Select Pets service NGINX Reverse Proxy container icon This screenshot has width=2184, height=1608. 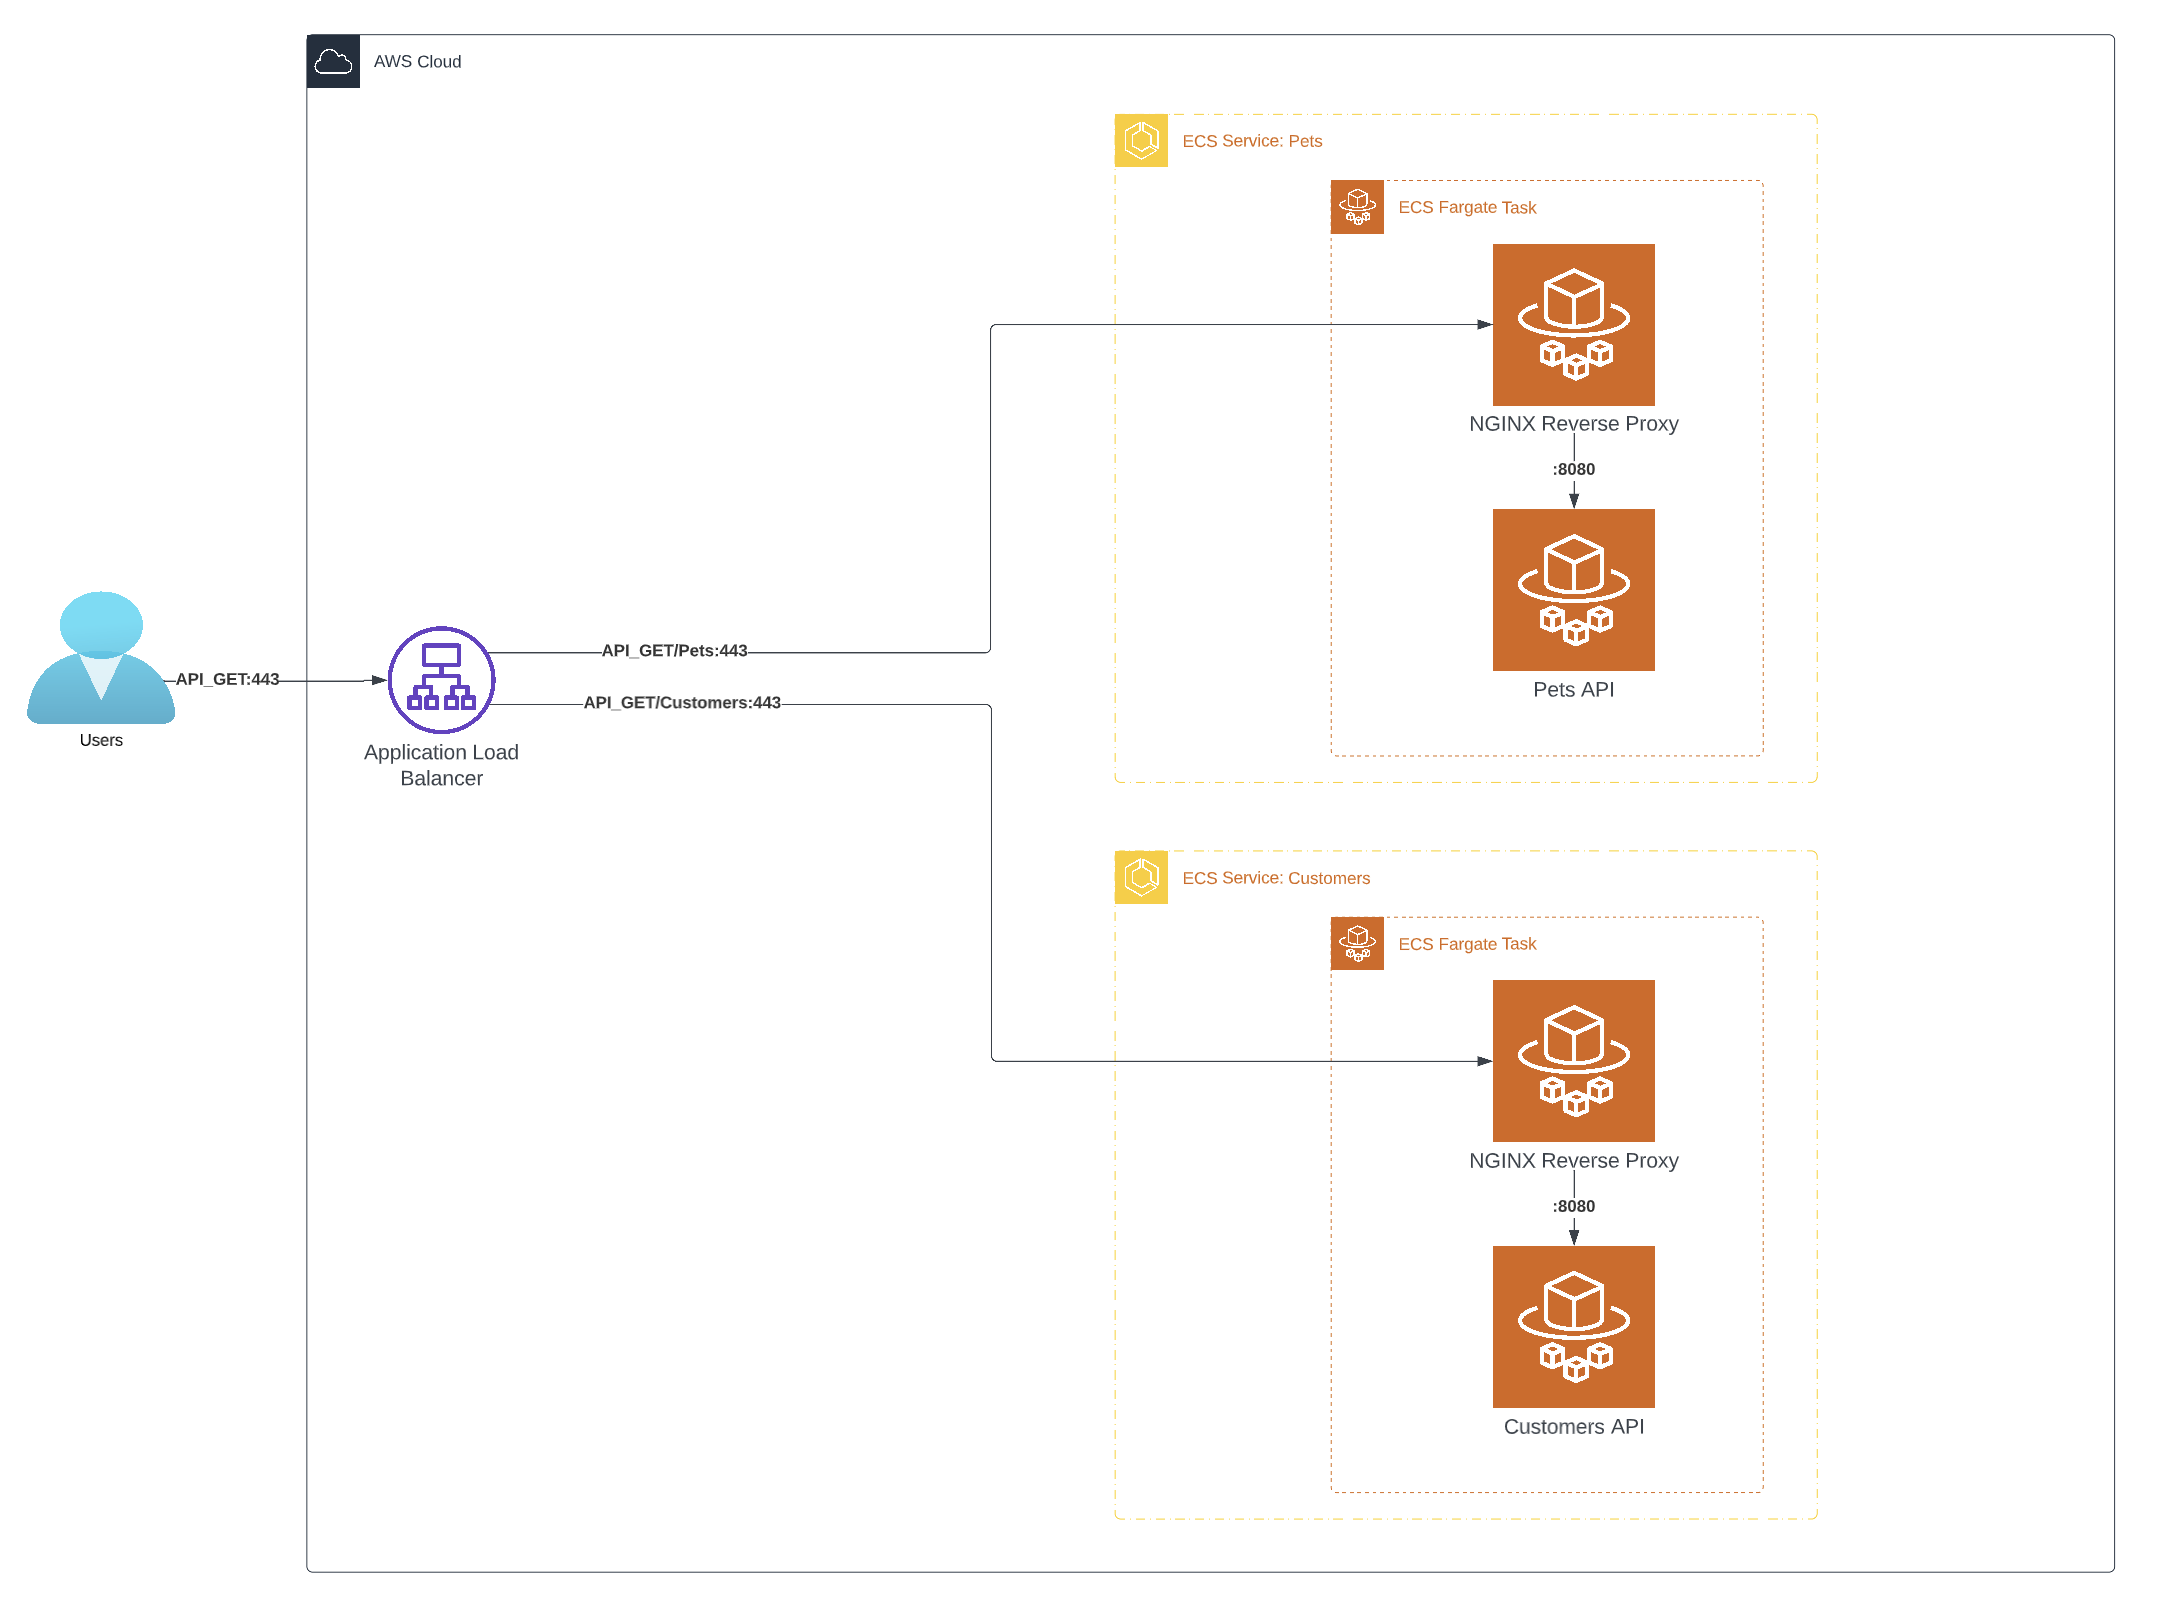[1573, 325]
